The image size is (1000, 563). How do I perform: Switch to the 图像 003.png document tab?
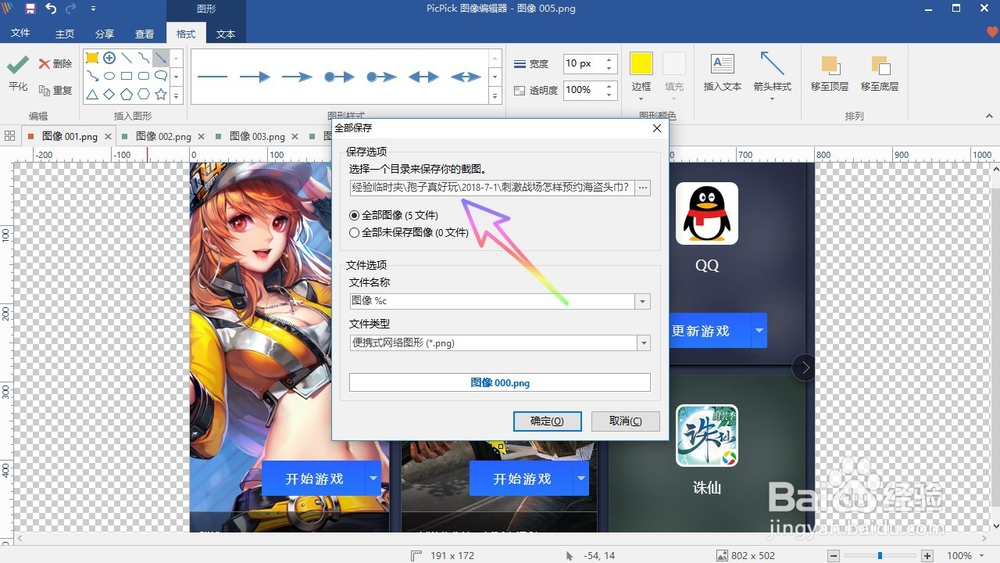click(x=257, y=136)
